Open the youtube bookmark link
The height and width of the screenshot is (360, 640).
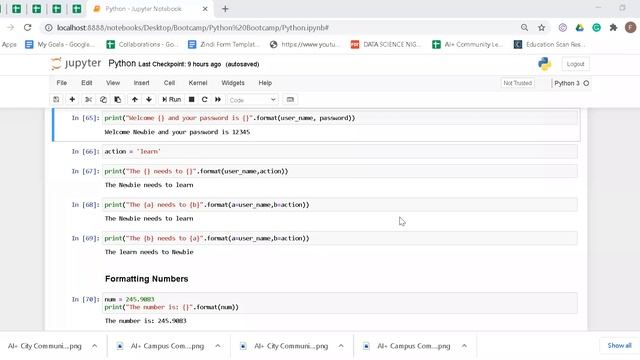(x=305, y=44)
